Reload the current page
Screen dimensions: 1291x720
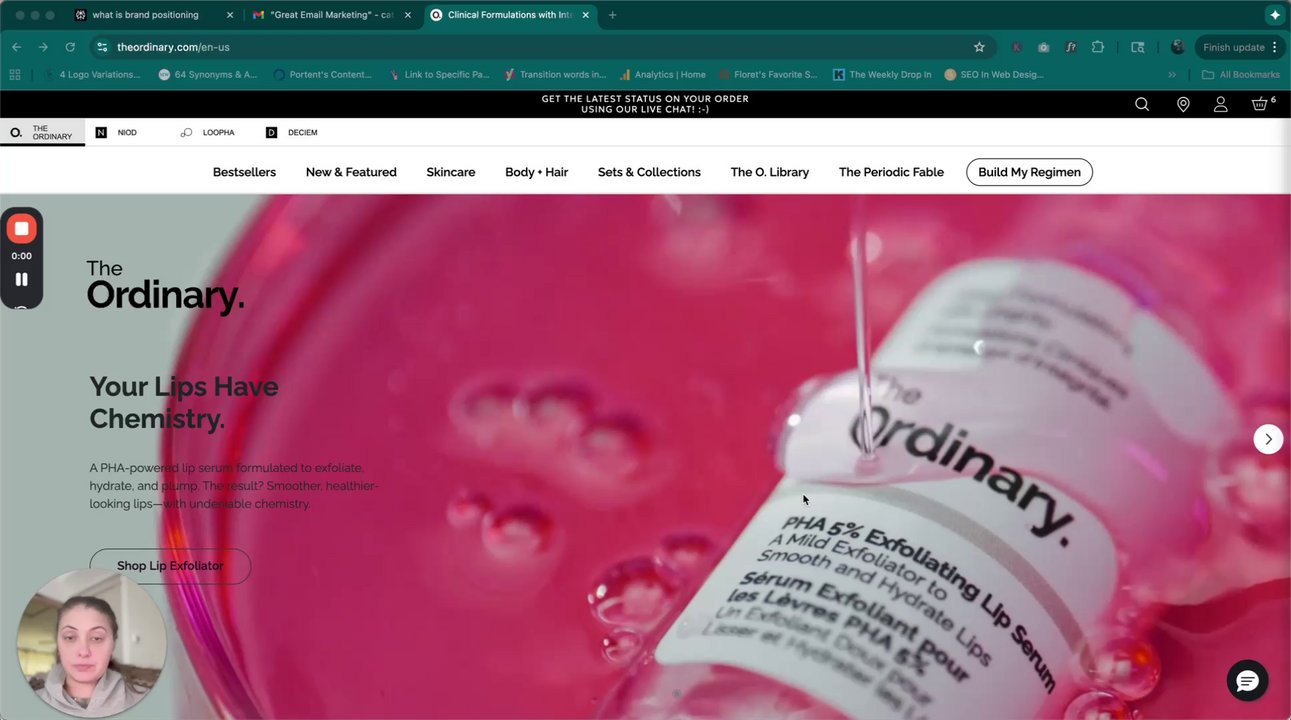(70, 47)
